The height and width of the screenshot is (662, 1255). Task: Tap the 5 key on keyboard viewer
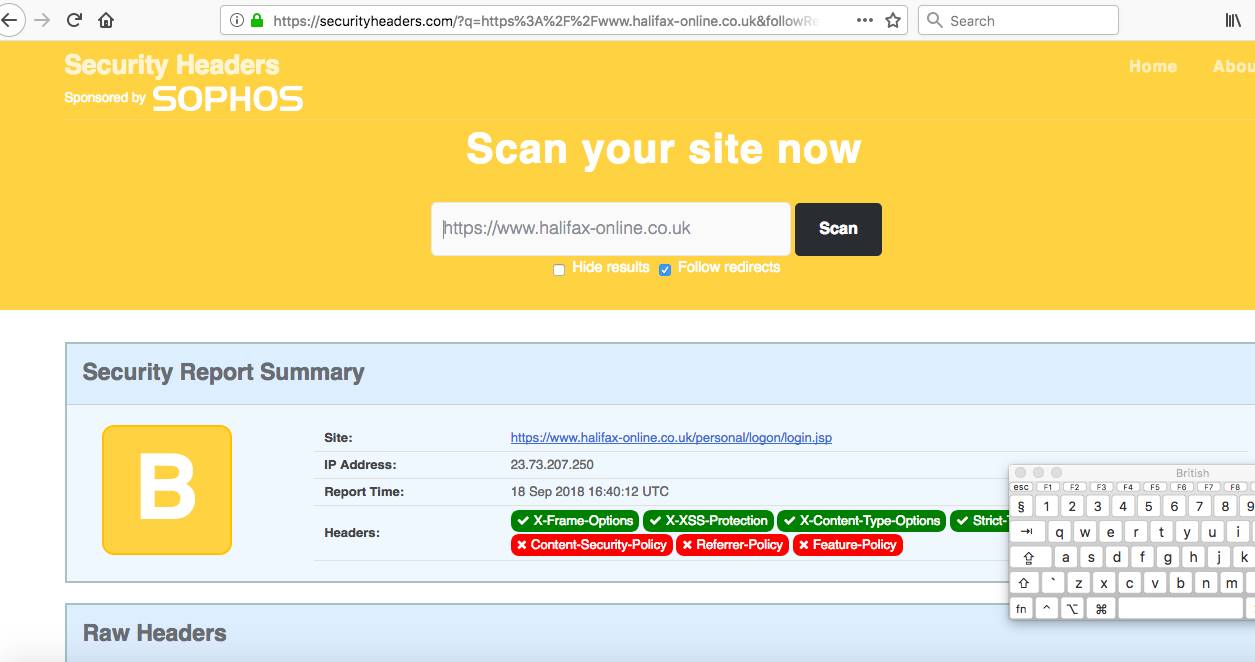click(1149, 507)
